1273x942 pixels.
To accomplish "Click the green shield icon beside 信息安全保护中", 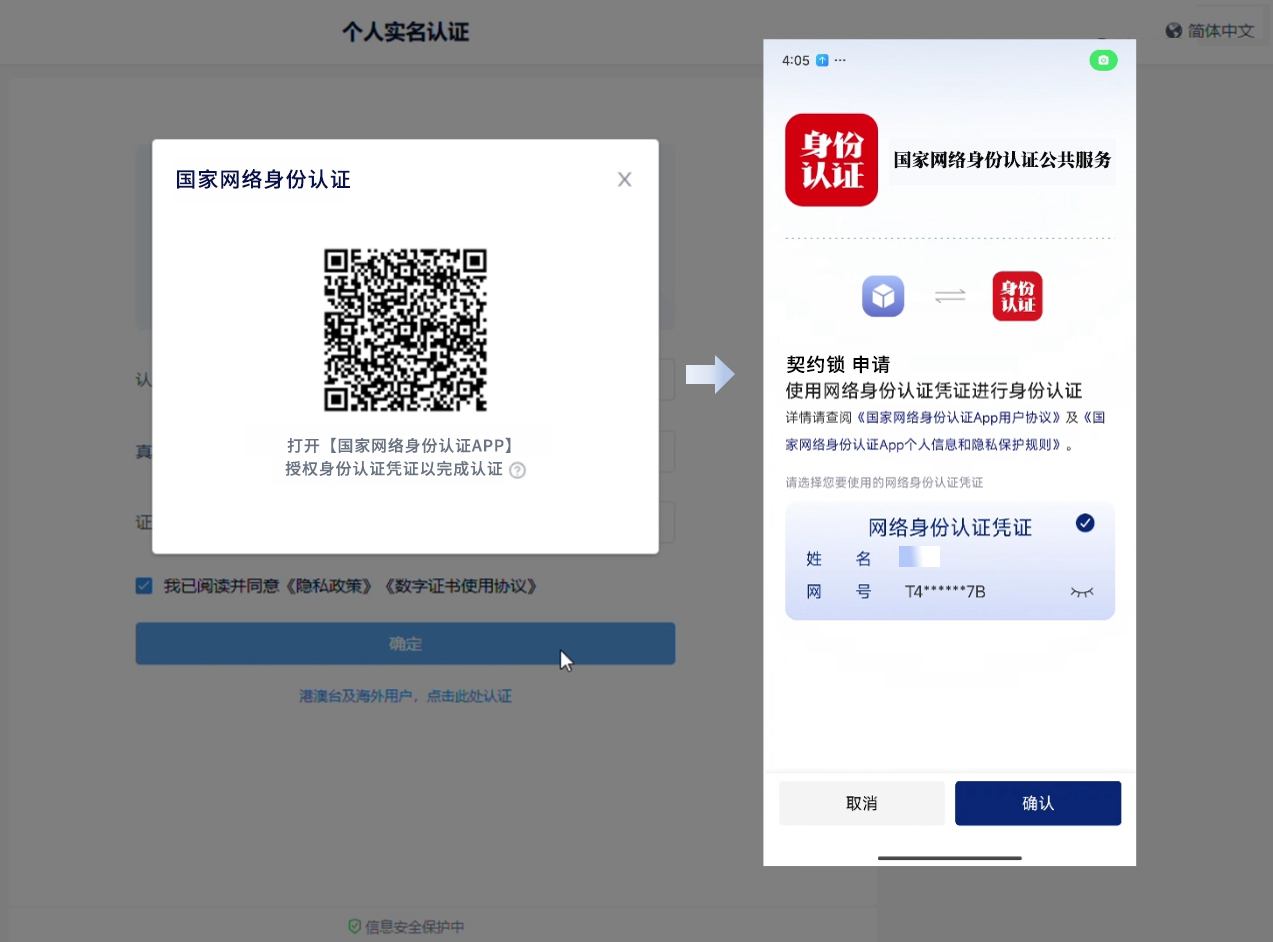I will [x=354, y=926].
